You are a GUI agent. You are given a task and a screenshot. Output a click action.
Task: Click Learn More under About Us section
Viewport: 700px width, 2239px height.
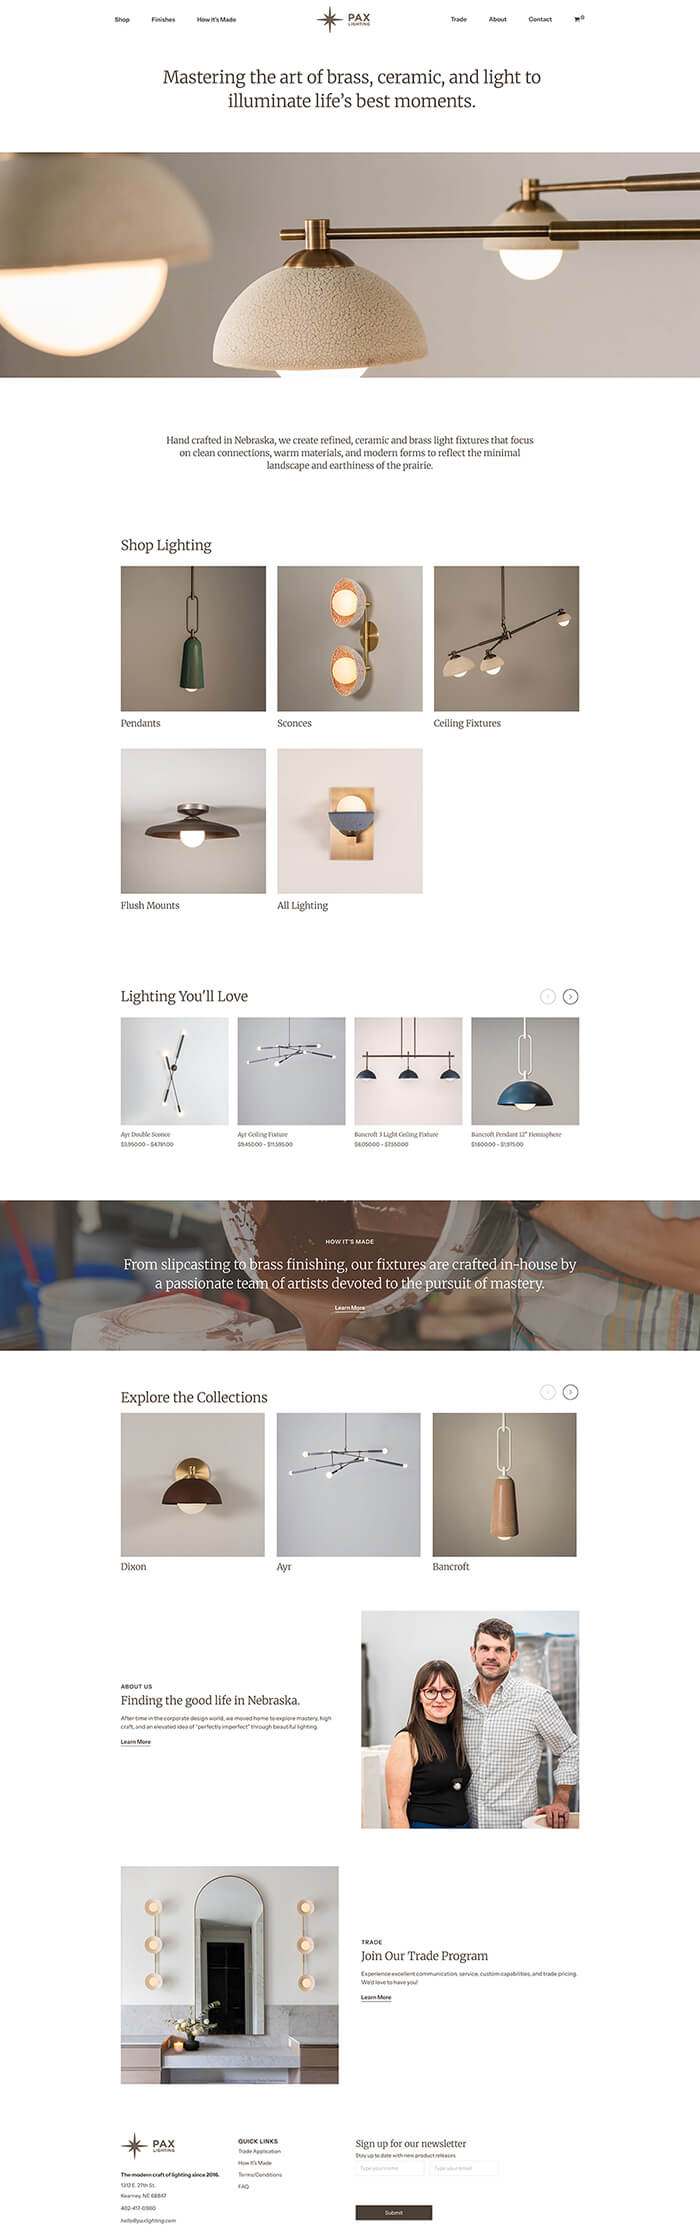136,1742
